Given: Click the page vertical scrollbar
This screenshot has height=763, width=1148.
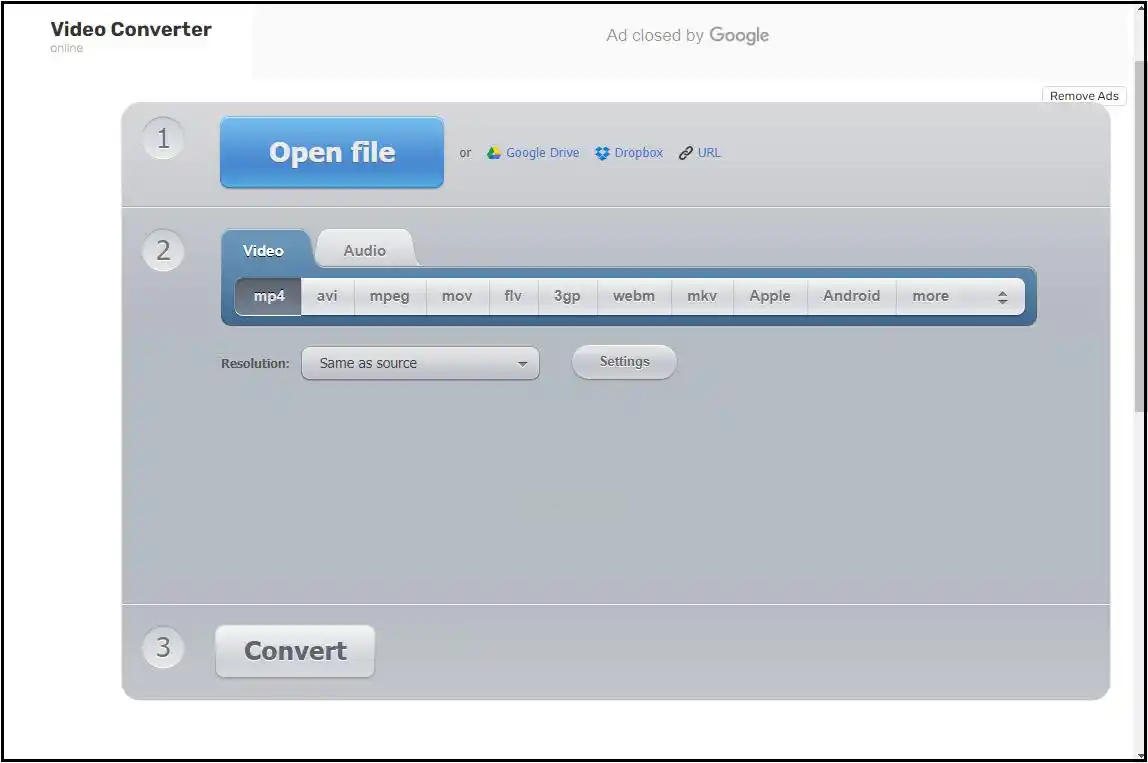Looking at the screenshot, I should pos(1140,234).
